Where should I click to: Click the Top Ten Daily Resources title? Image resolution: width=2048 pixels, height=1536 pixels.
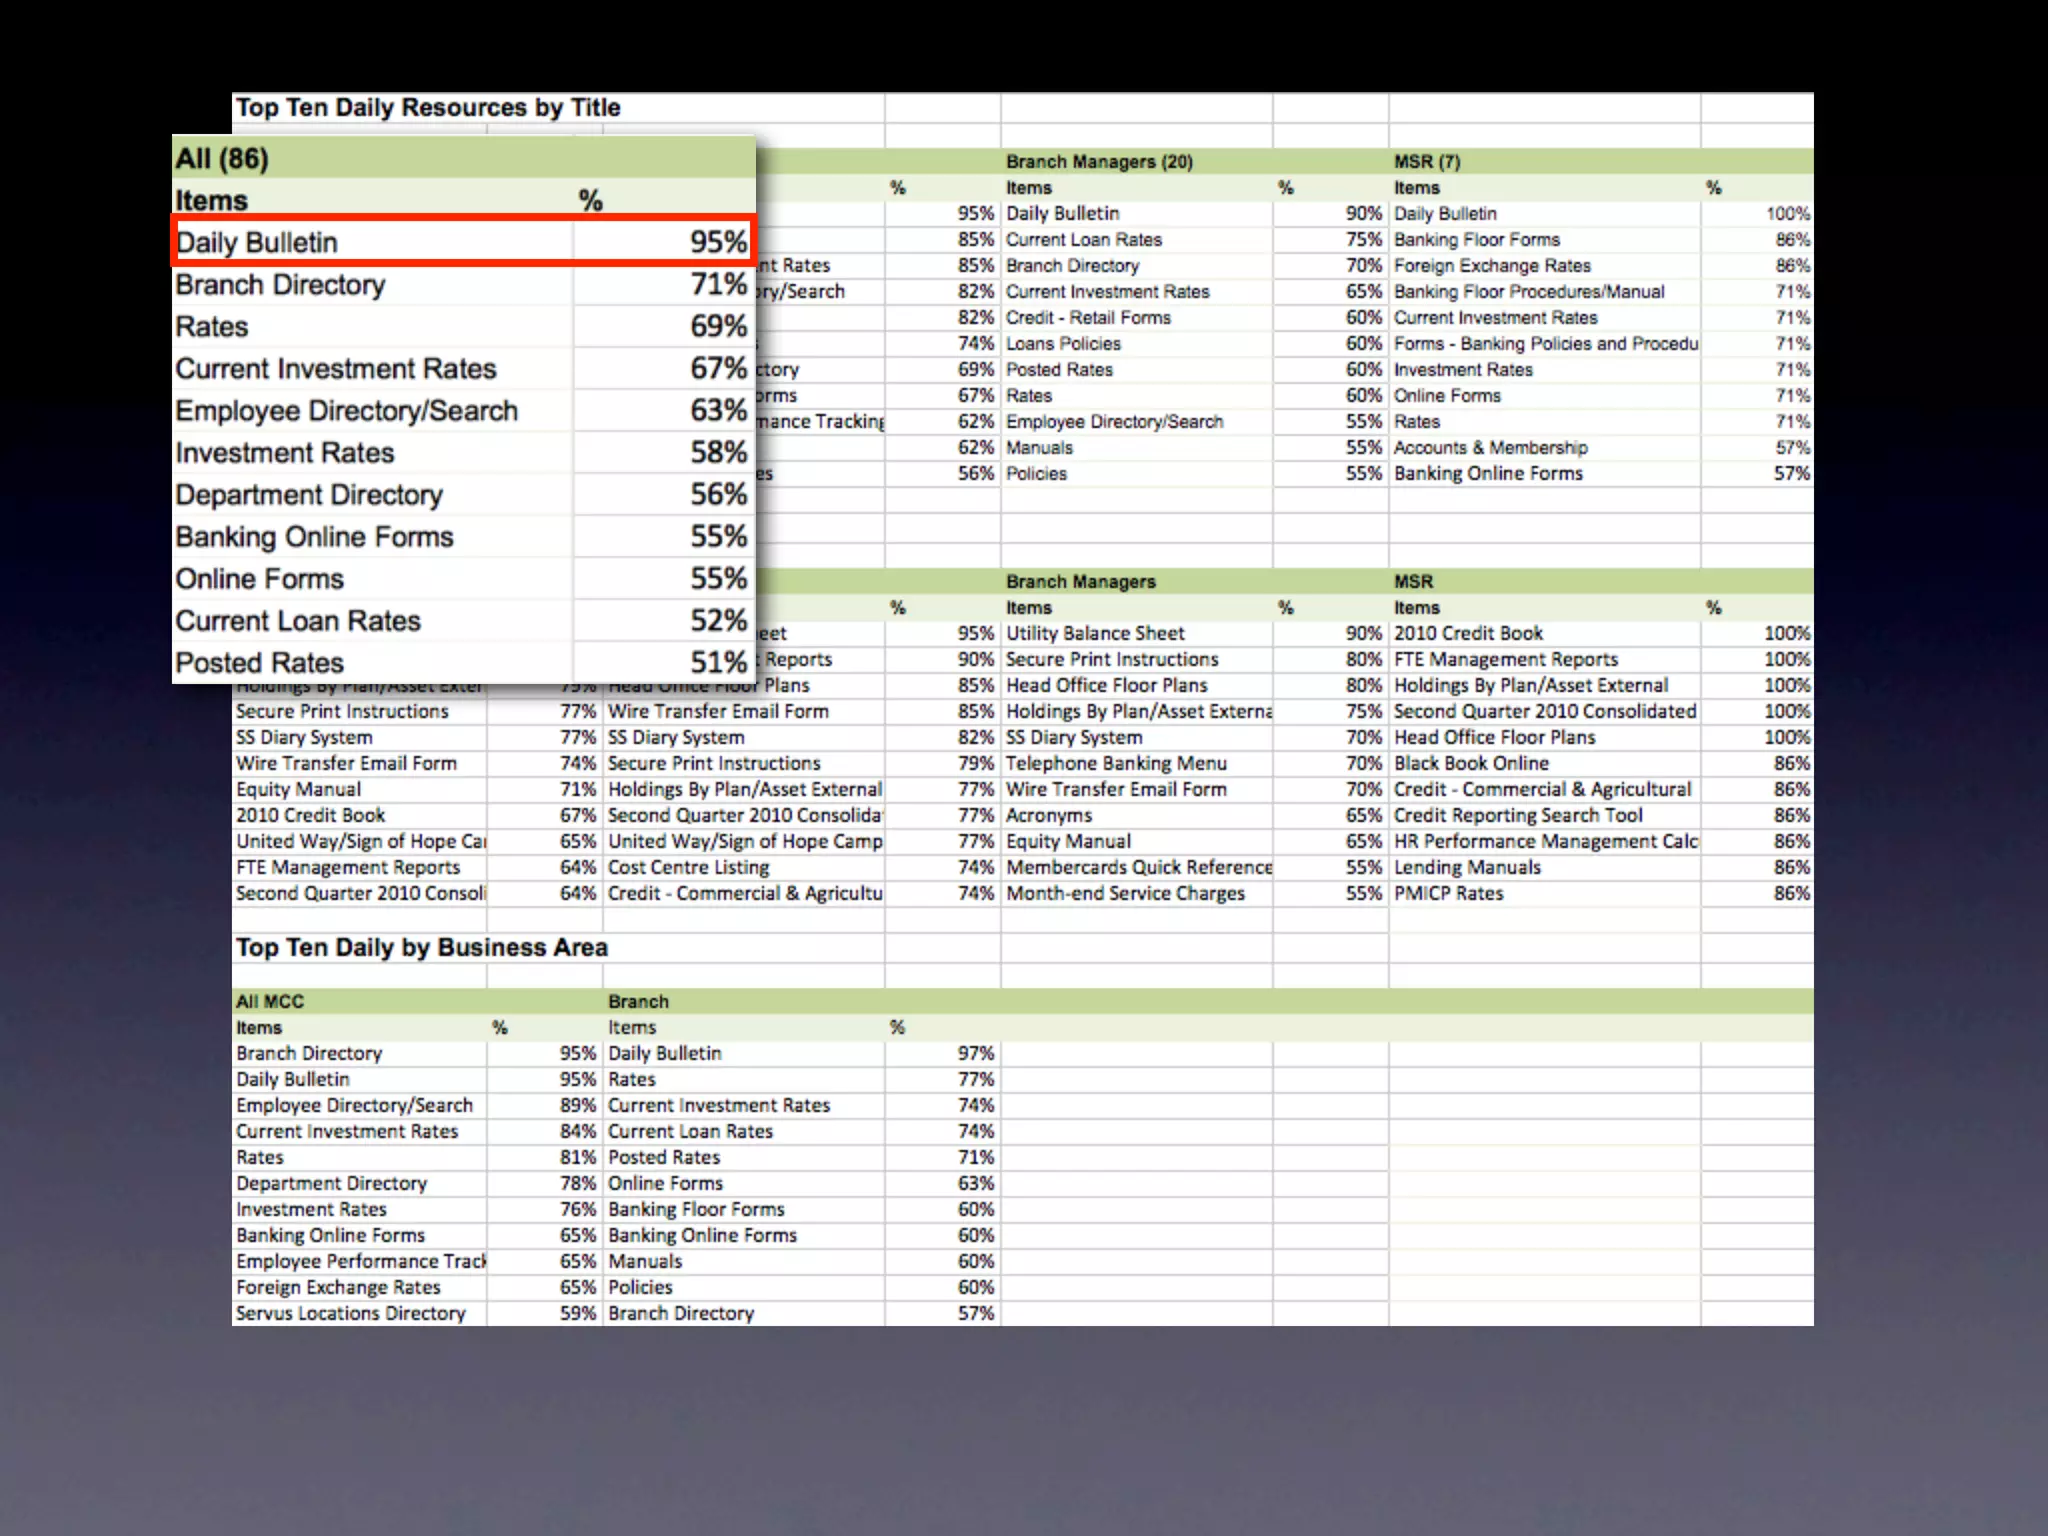coord(428,108)
